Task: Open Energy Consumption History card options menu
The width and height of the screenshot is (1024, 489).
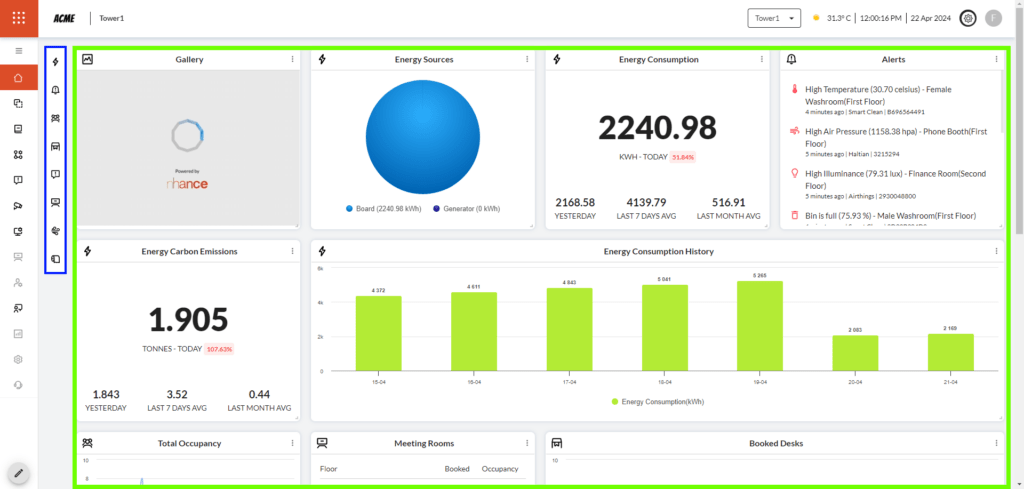Action: coord(996,251)
